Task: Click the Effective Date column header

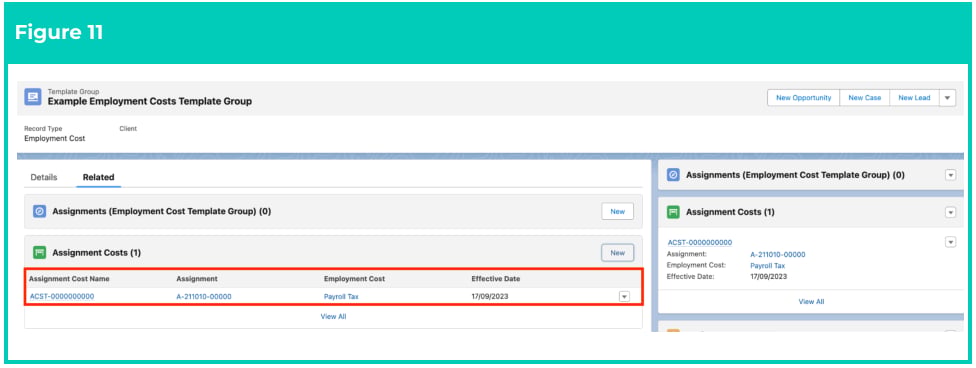Action: pos(495,278)
